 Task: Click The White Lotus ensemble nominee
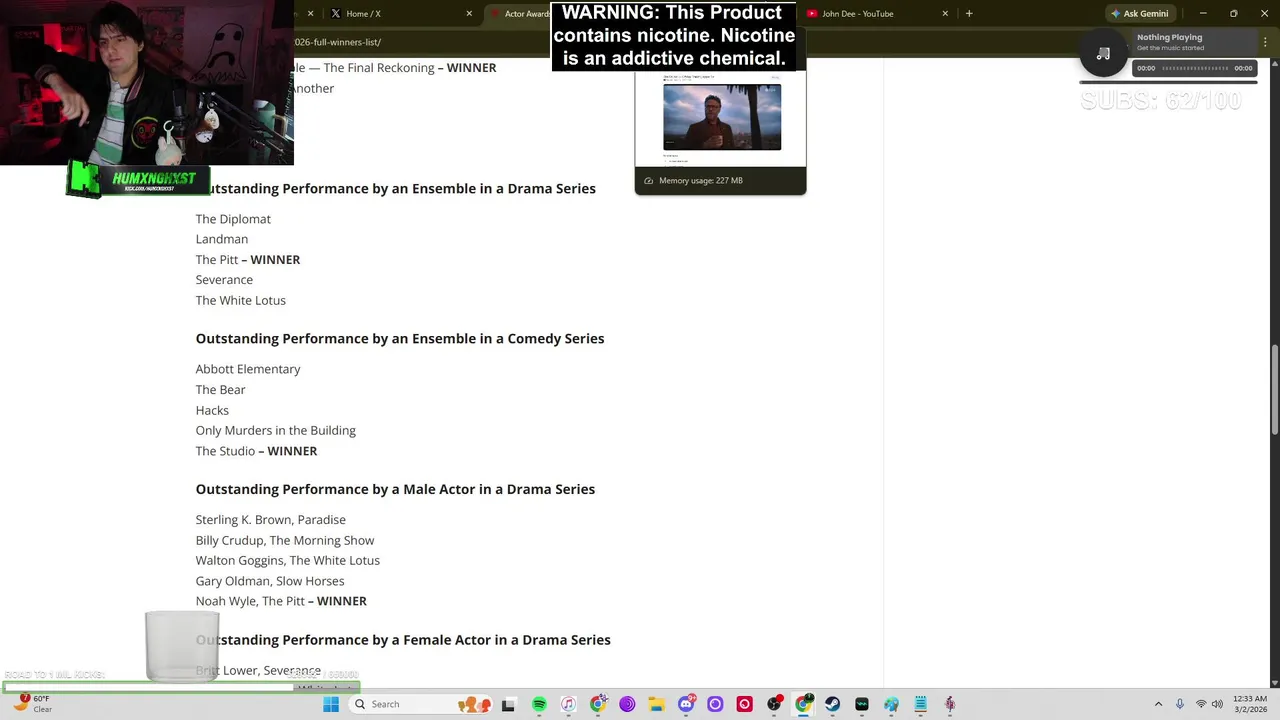coord(241,300)
